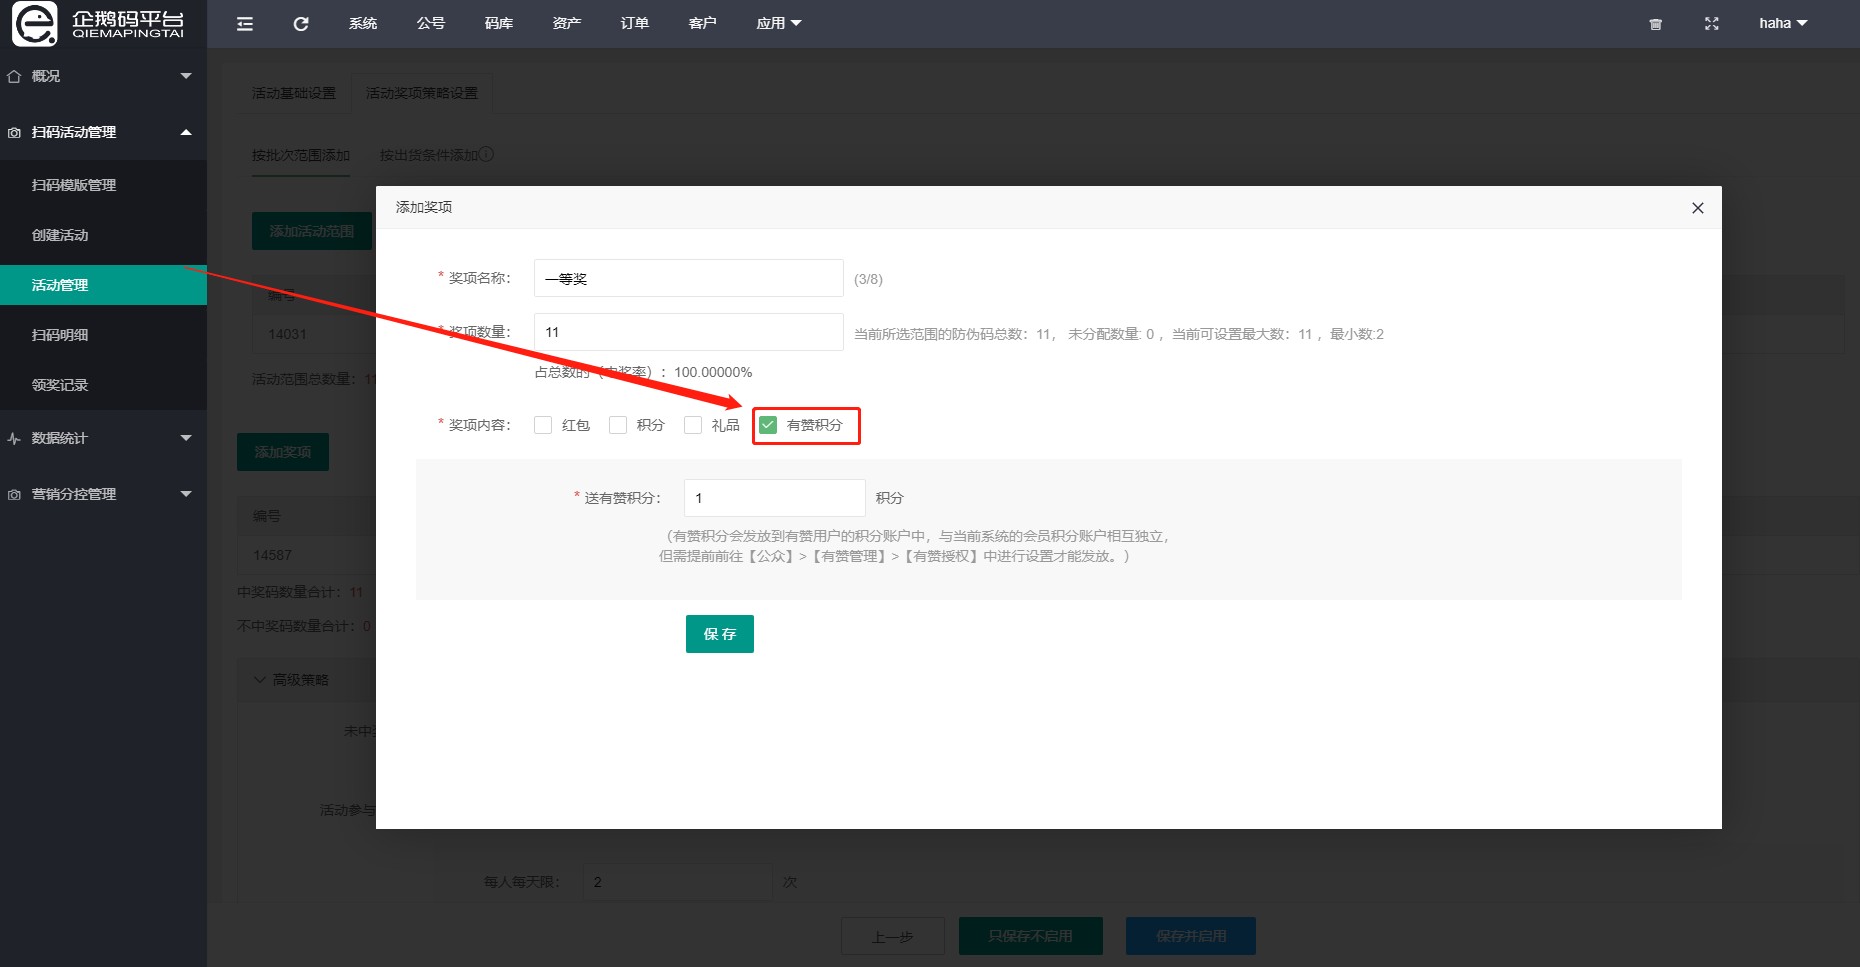Screen dimensions: 1860x967
Task: Open the 订单 top menu
Action: (x=635, y=24)
